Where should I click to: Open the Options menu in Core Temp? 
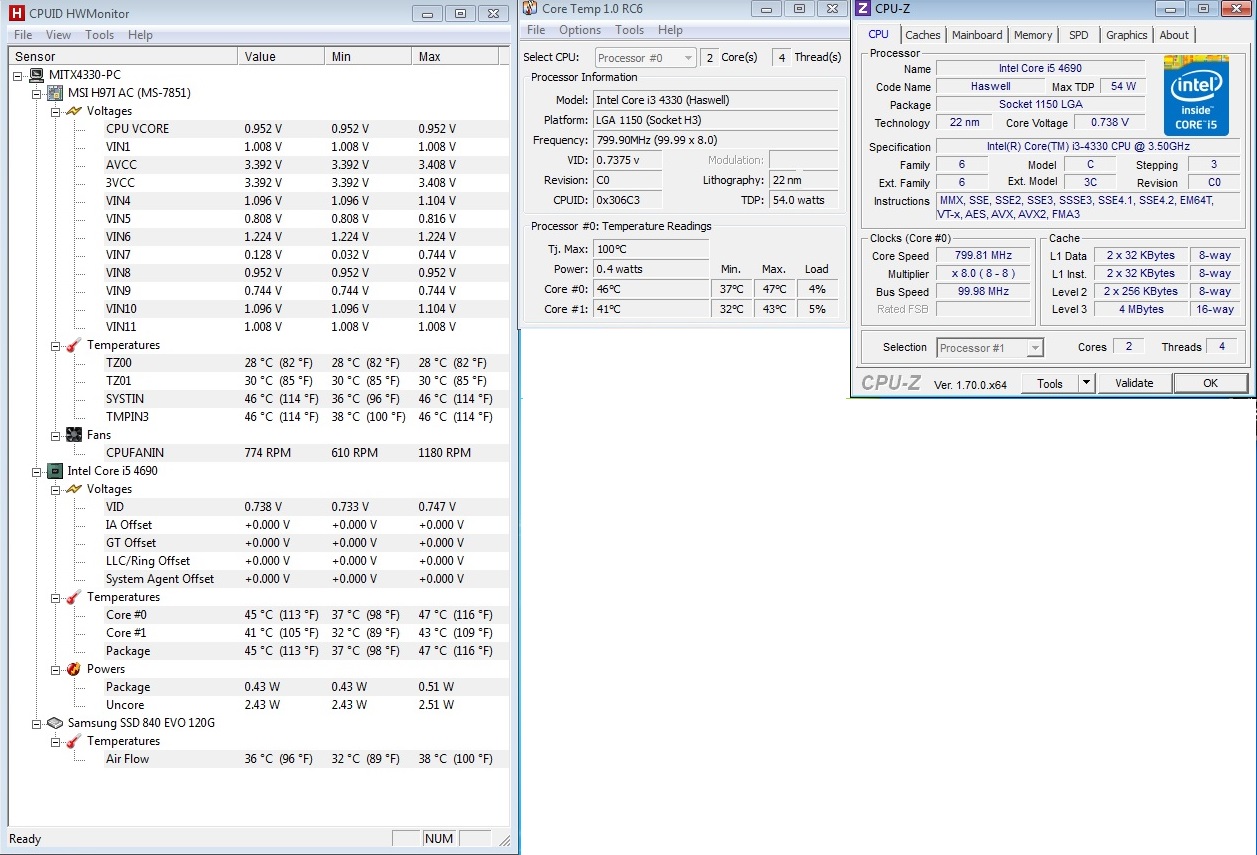pos(580,30)
